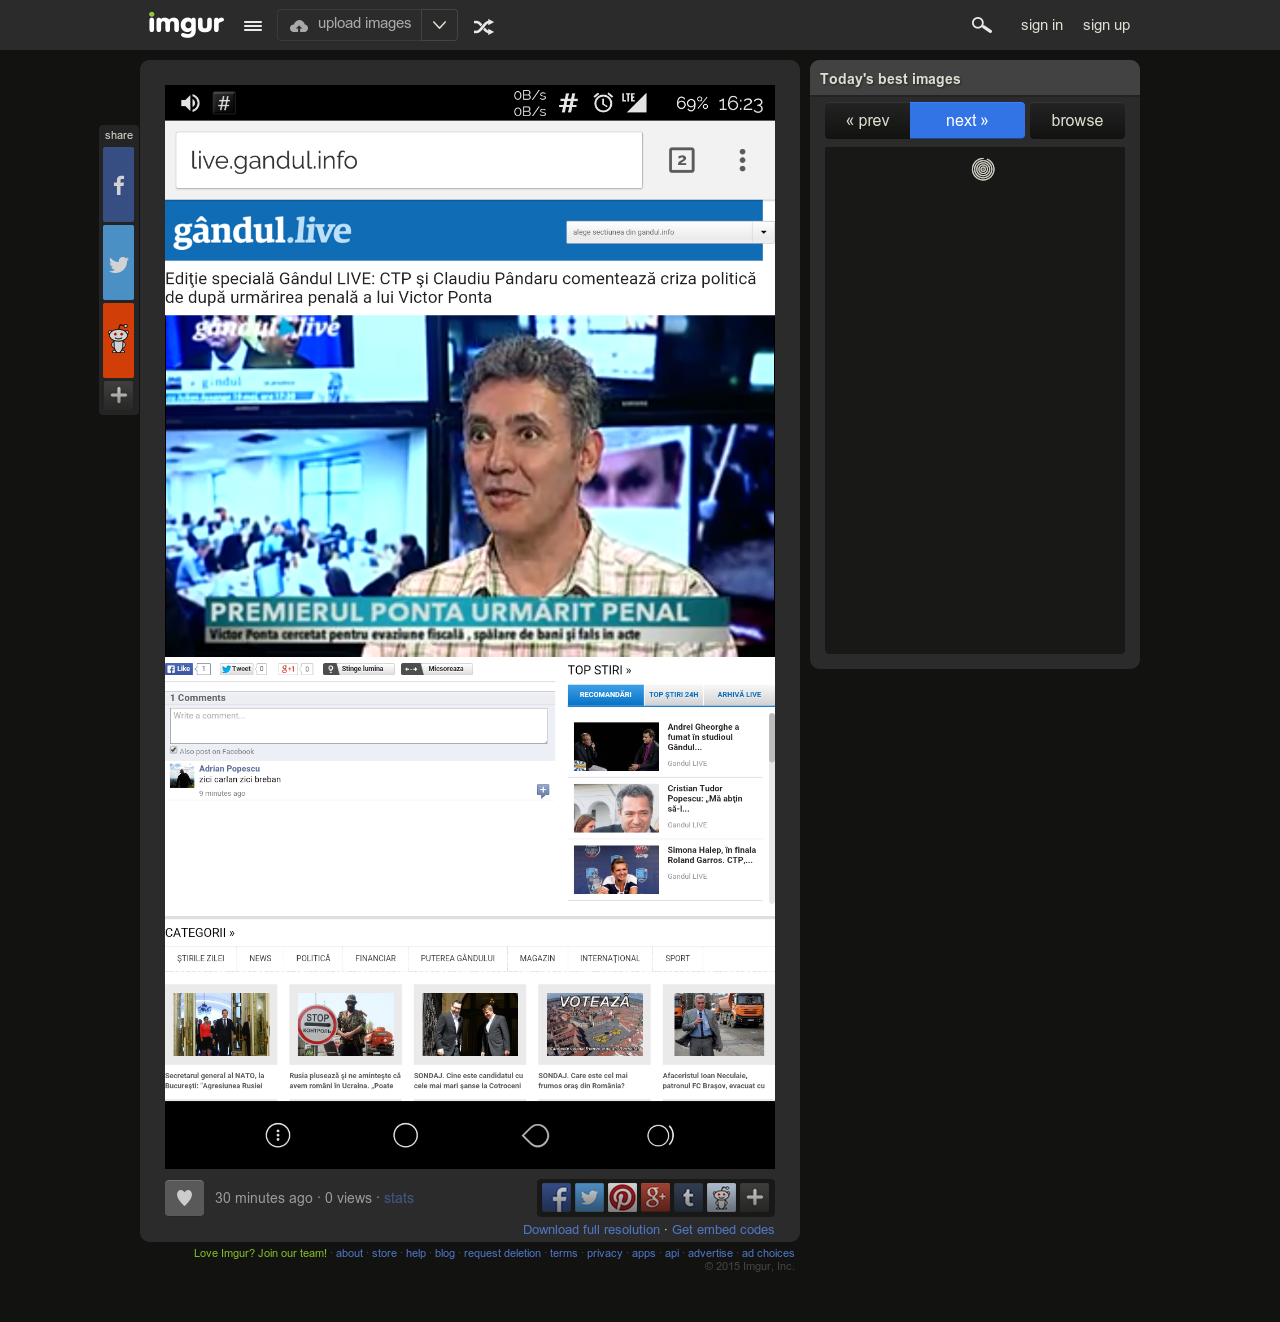The height and width of the screenshot is (1322, 1280).
Task: Open the privacy footer link
Action: point(605,1253)
